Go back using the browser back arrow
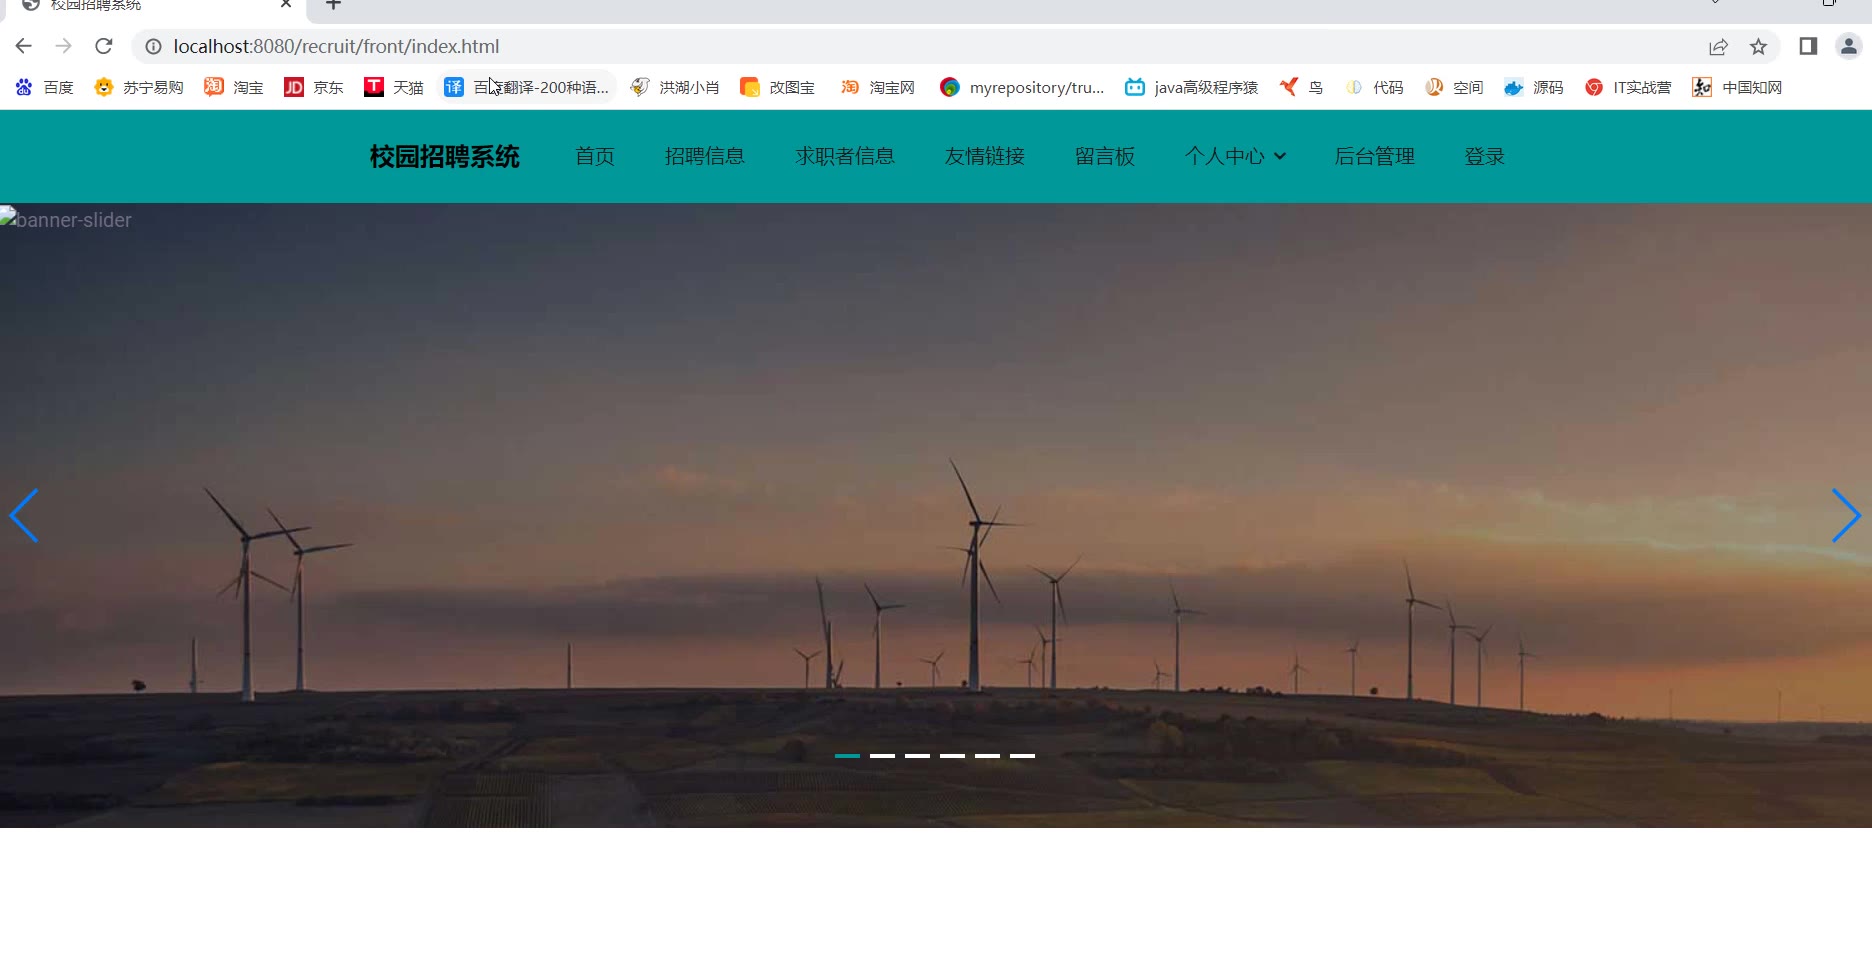This screenshot has width=1872, height=960. point(24,46)
